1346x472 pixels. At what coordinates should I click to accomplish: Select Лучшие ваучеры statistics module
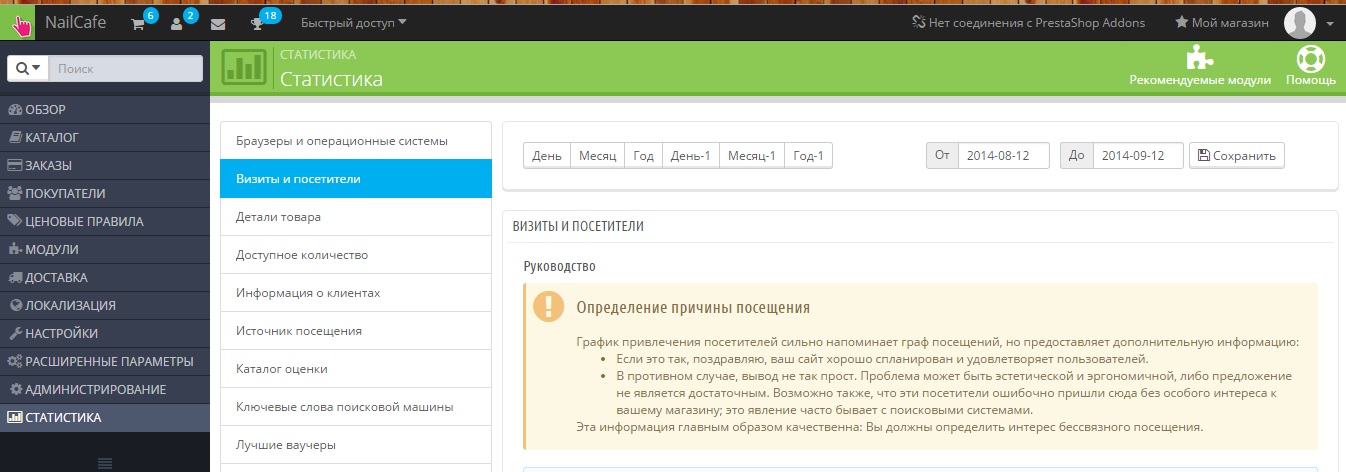(x=356, y=445)
